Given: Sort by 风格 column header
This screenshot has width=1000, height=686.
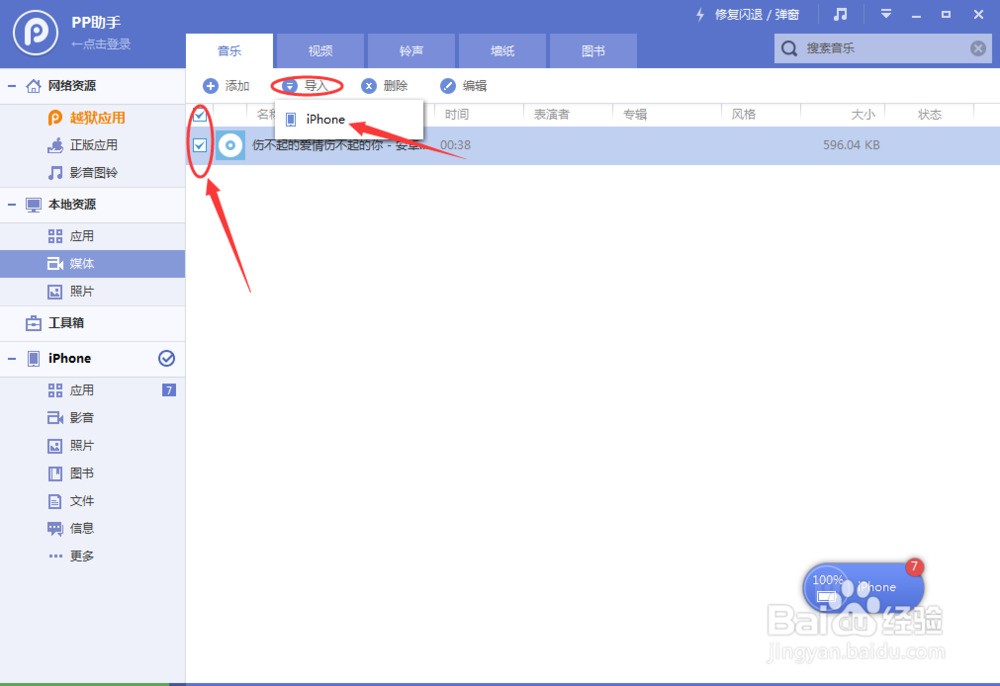Looking at the screenshot, I should pos(744,115).
